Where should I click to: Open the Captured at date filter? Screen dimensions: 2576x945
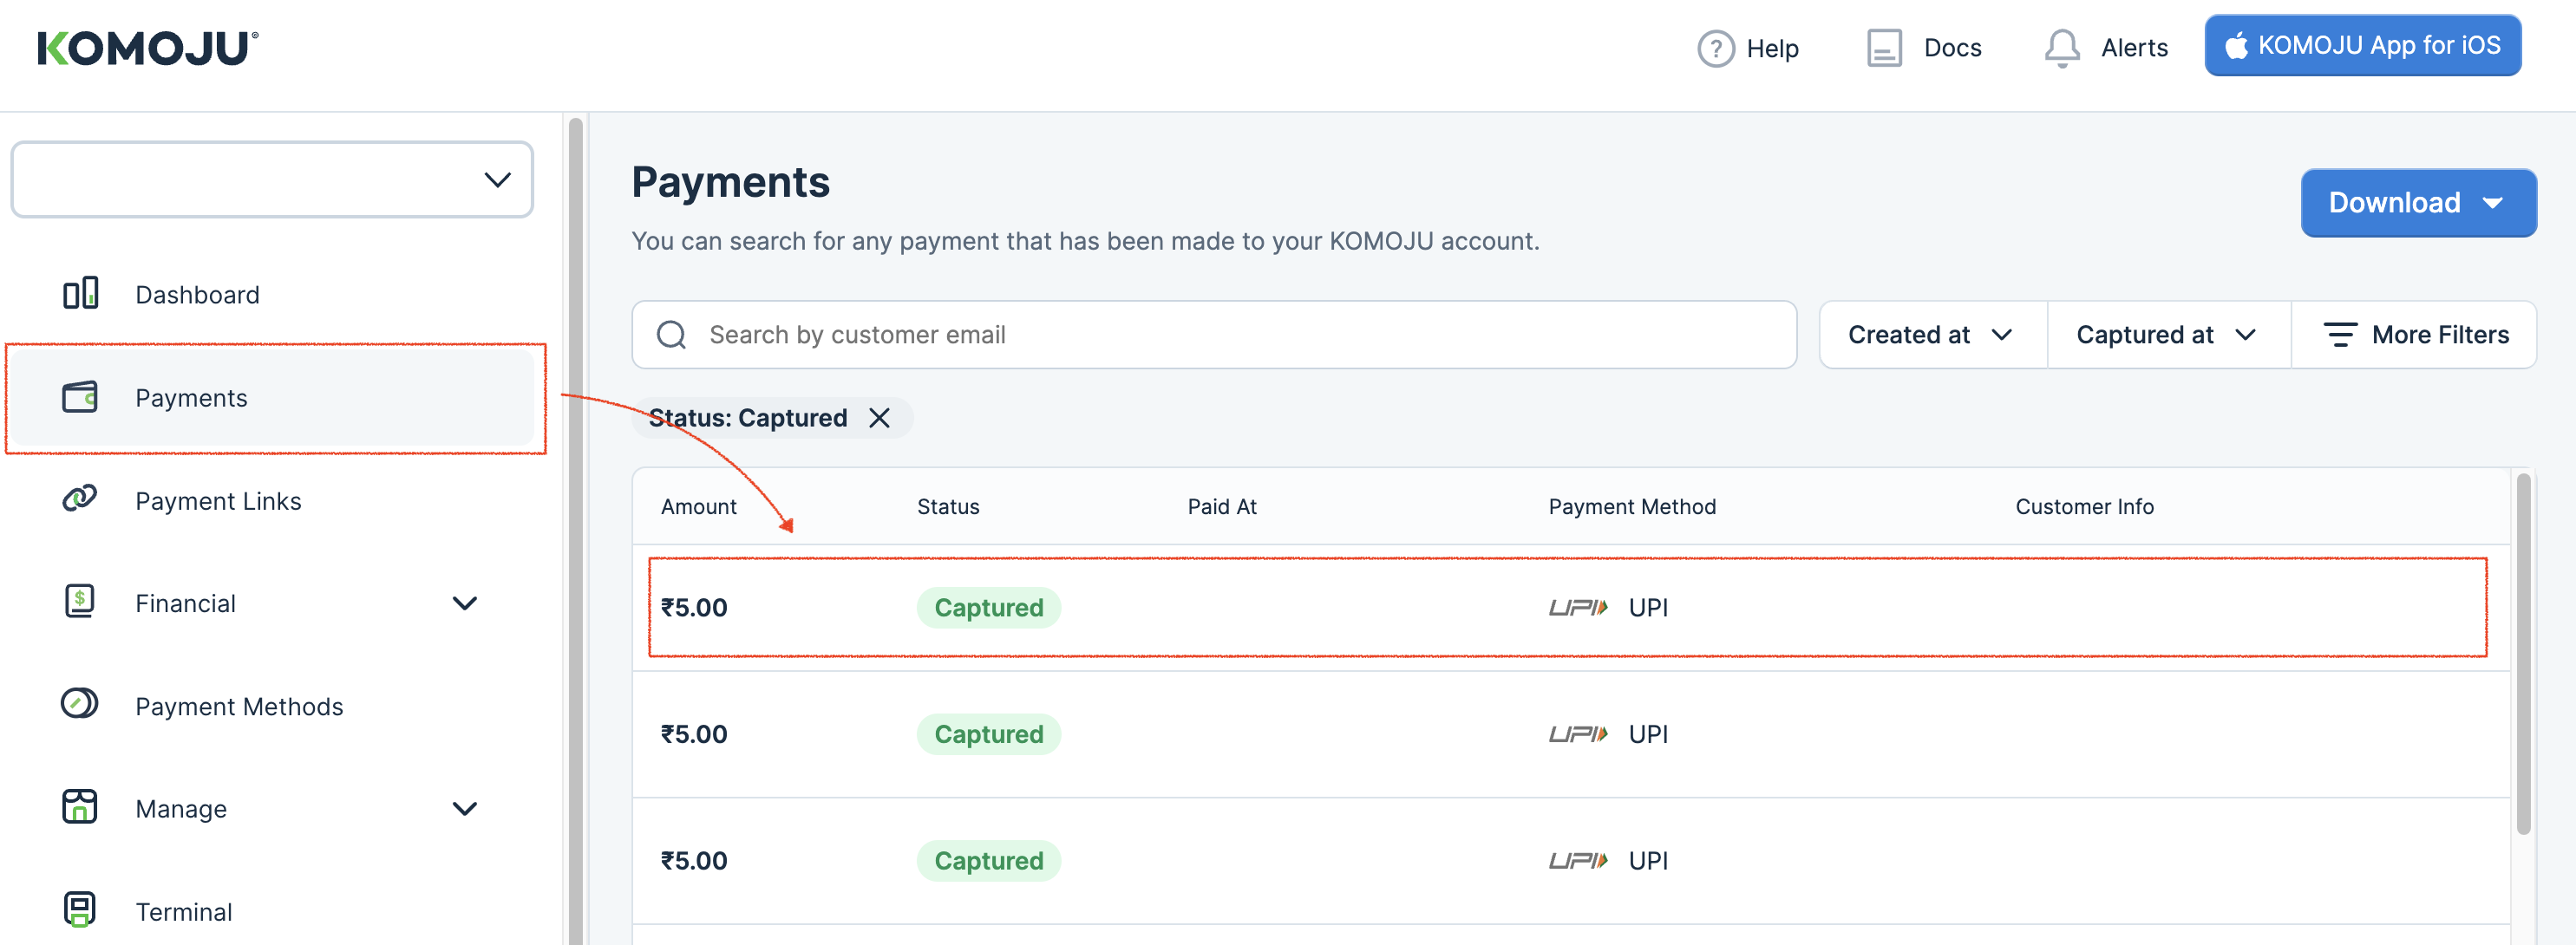pyautogui.click(x=2166, y=335)
